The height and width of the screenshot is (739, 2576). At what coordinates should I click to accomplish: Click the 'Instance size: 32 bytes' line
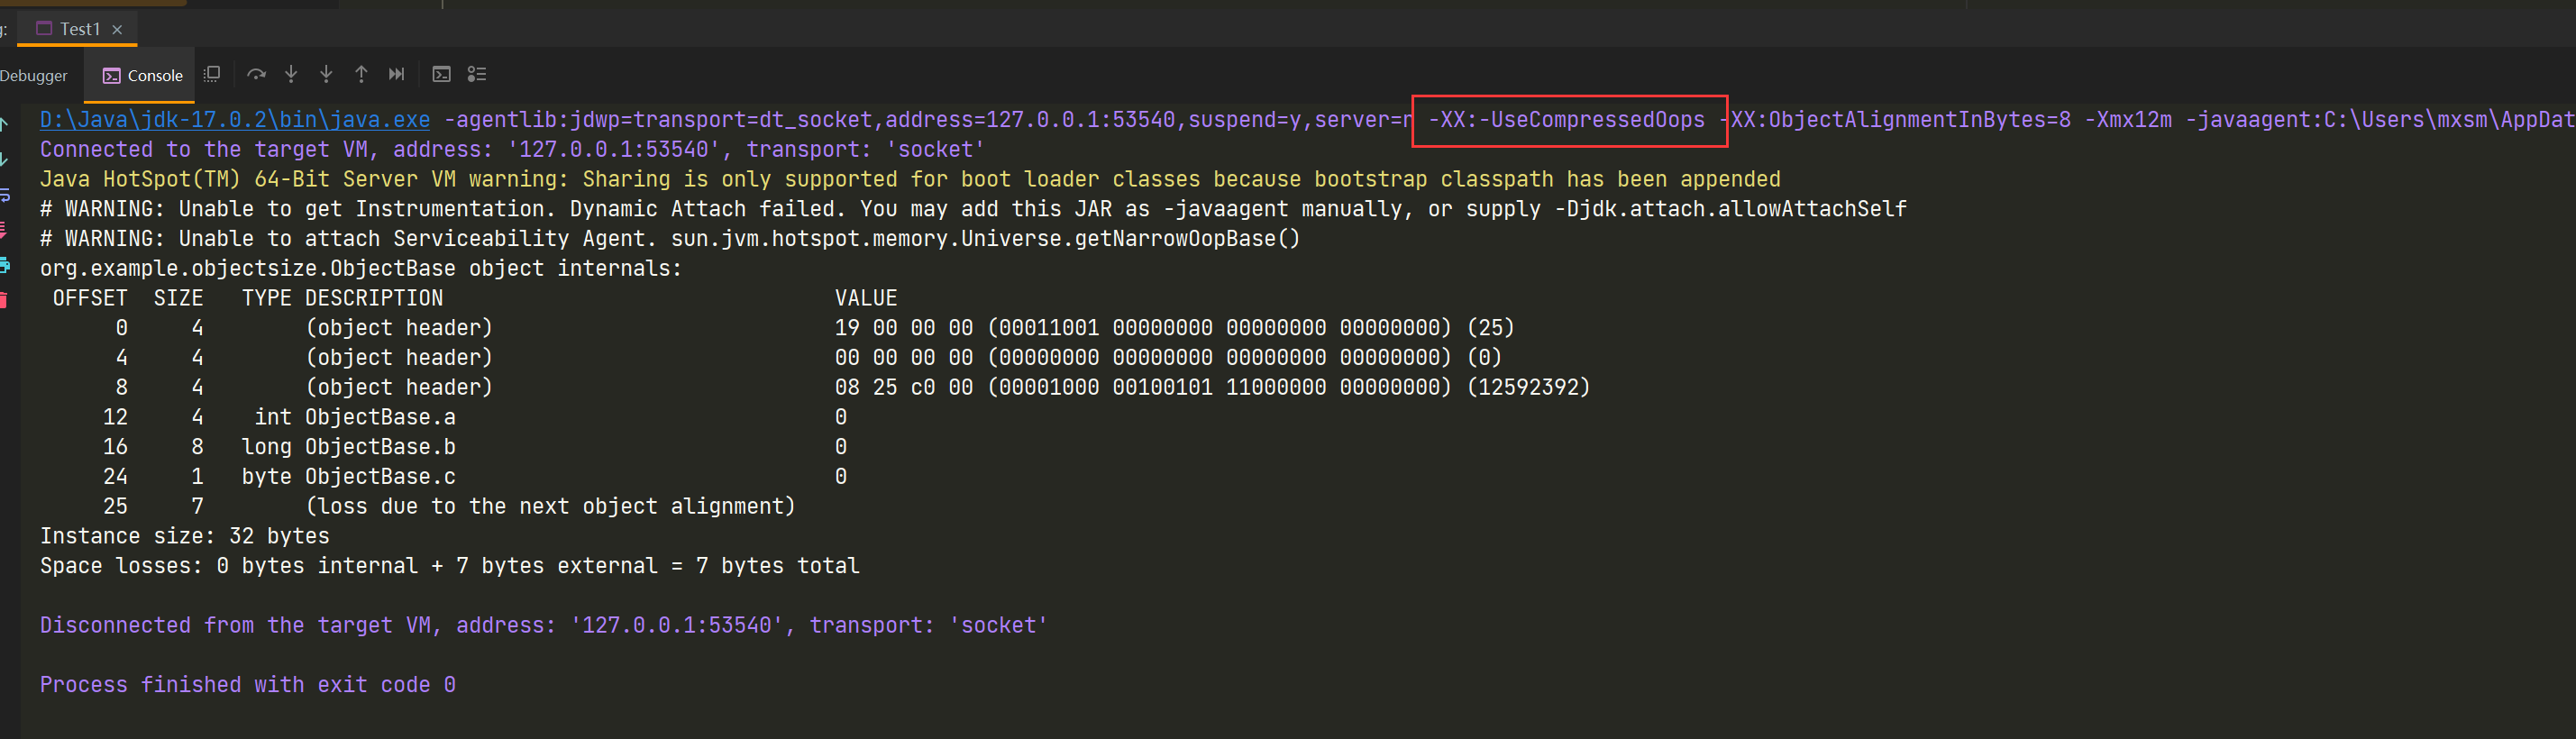[x=185, y=537]
